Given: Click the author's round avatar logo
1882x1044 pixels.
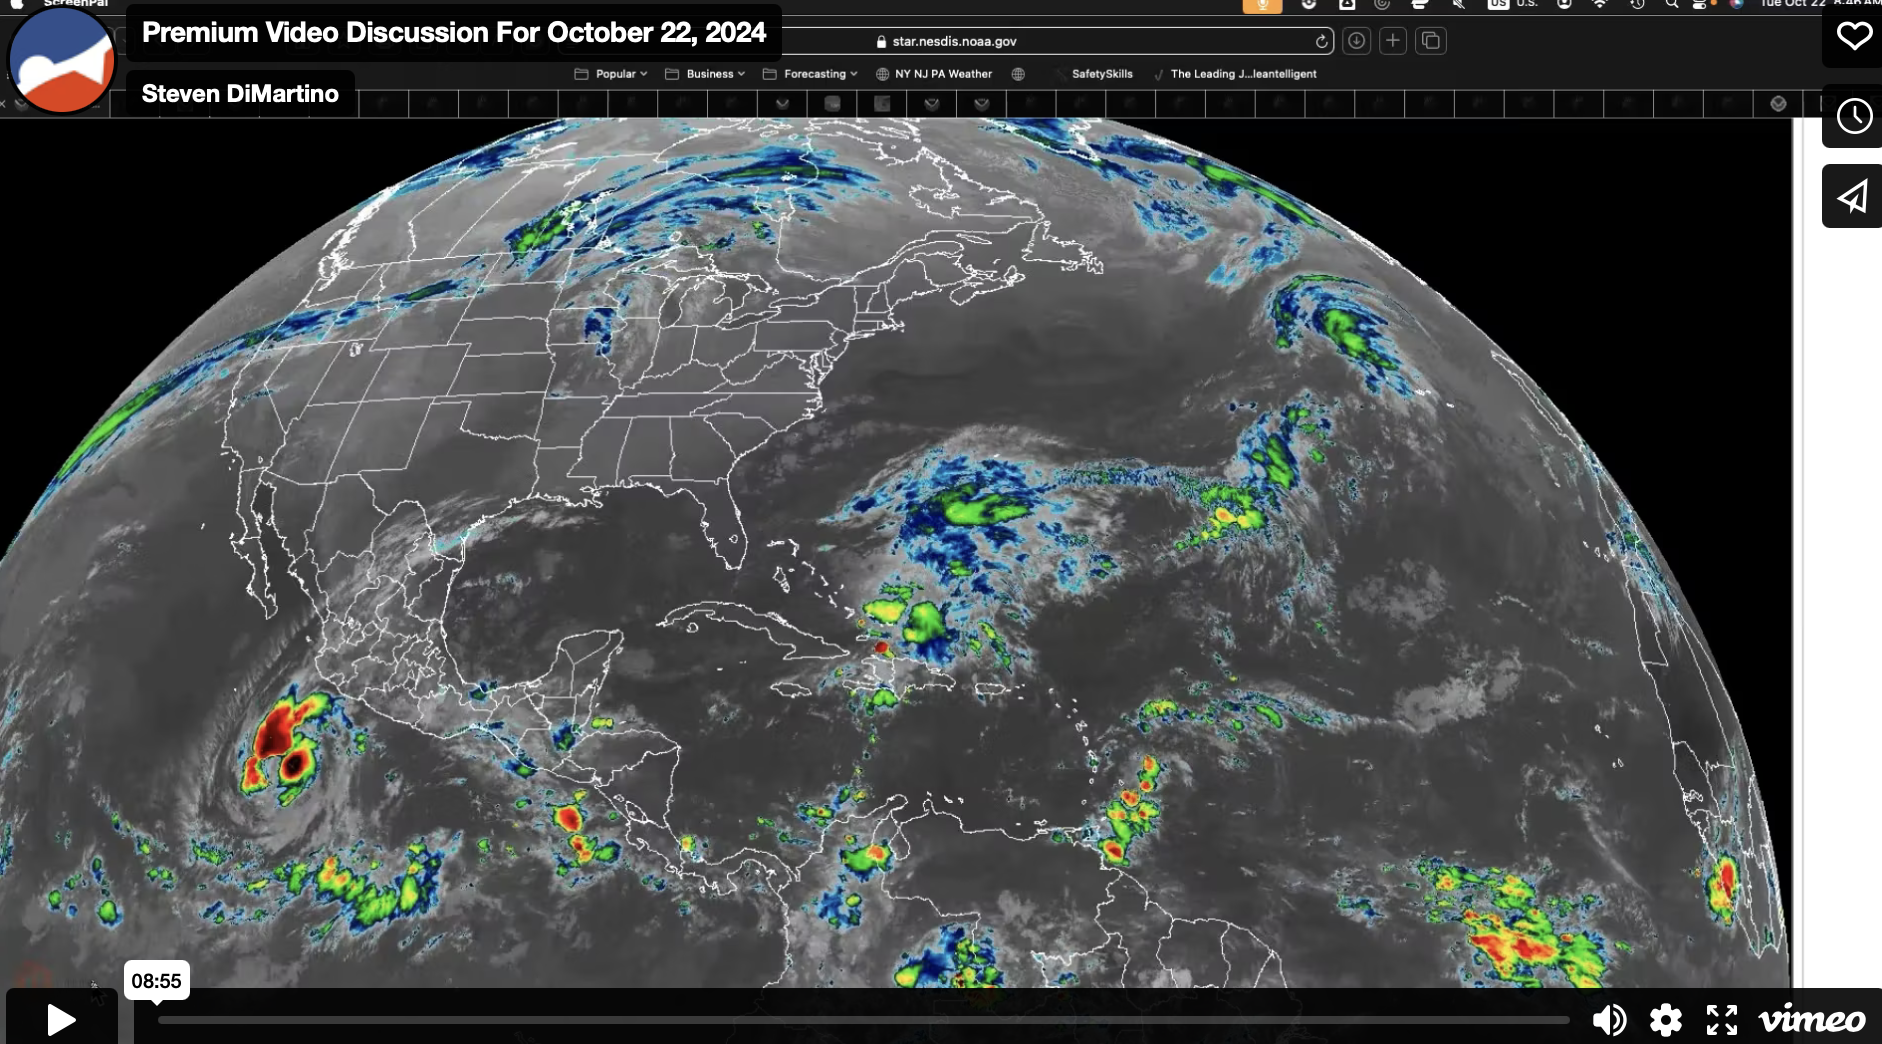Looking at the screenshot, I should pos(62,59).
